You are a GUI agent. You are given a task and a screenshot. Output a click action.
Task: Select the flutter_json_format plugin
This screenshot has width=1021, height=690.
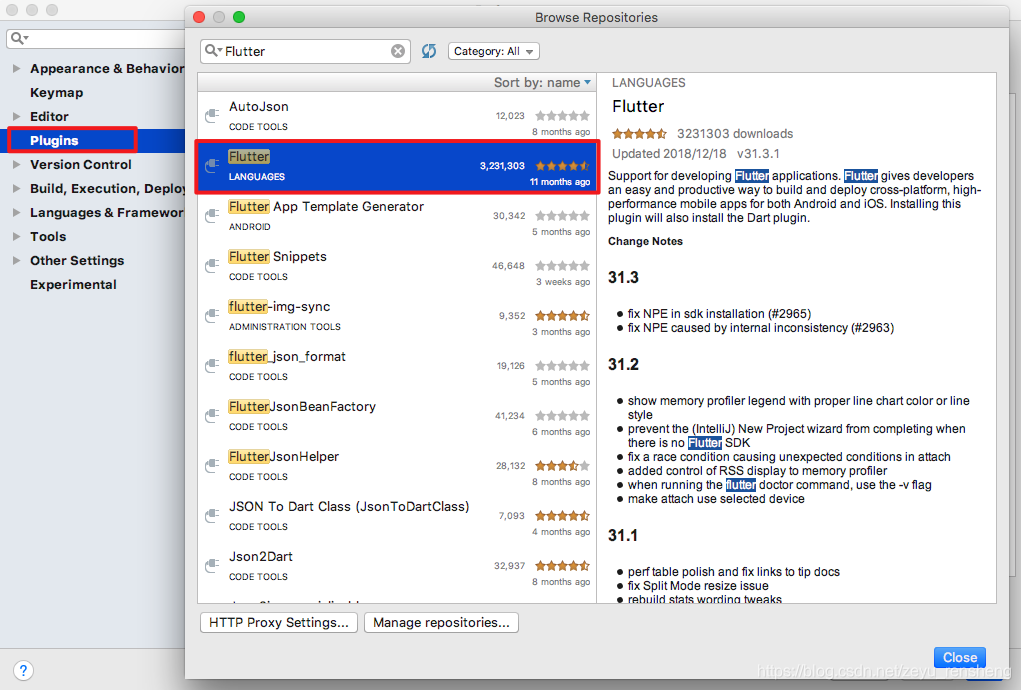[397, 366]
